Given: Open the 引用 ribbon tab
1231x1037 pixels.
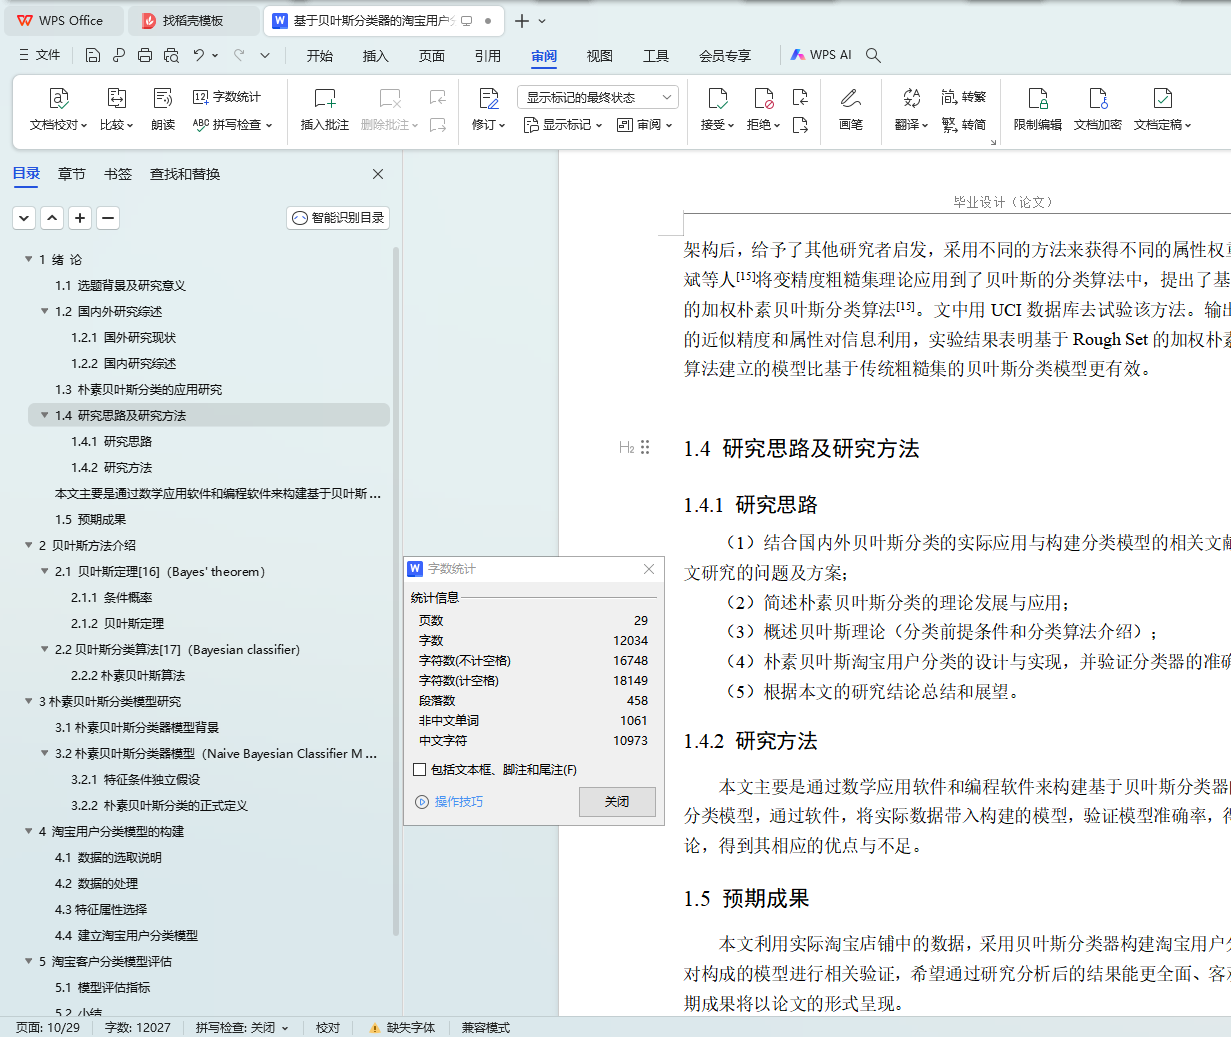Looking at the screenshot, I should 488,56.
